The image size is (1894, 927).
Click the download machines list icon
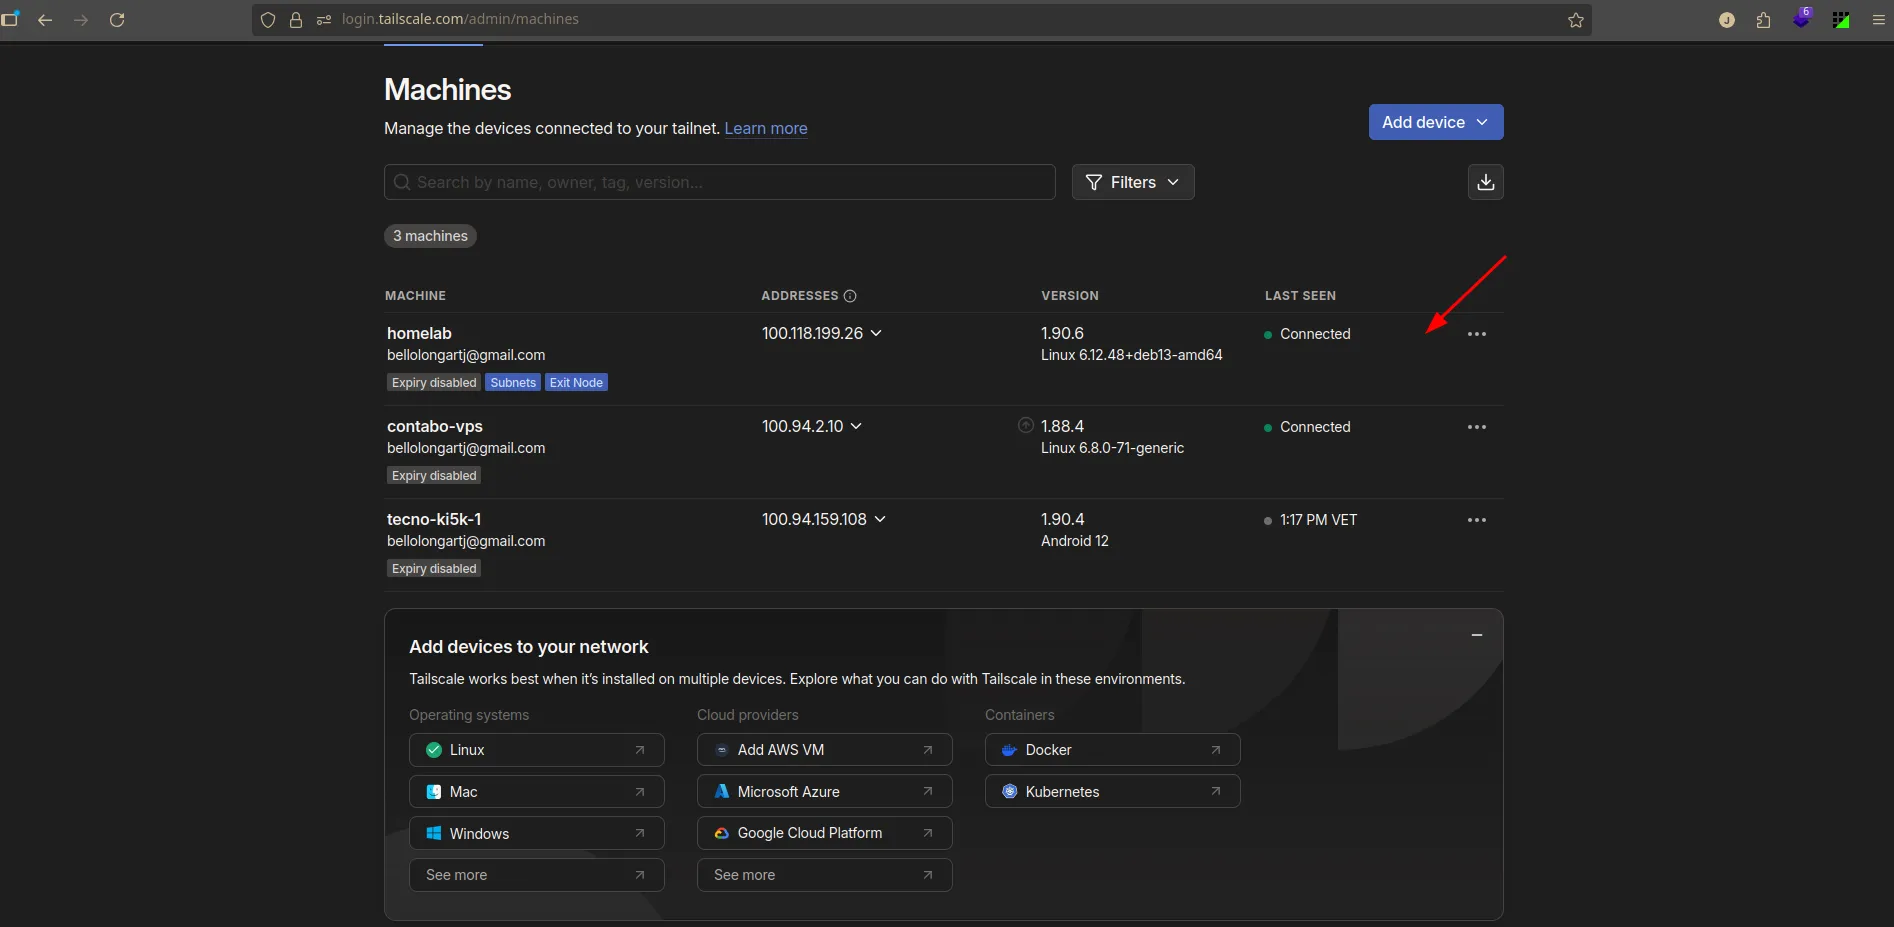[1485, 182]
